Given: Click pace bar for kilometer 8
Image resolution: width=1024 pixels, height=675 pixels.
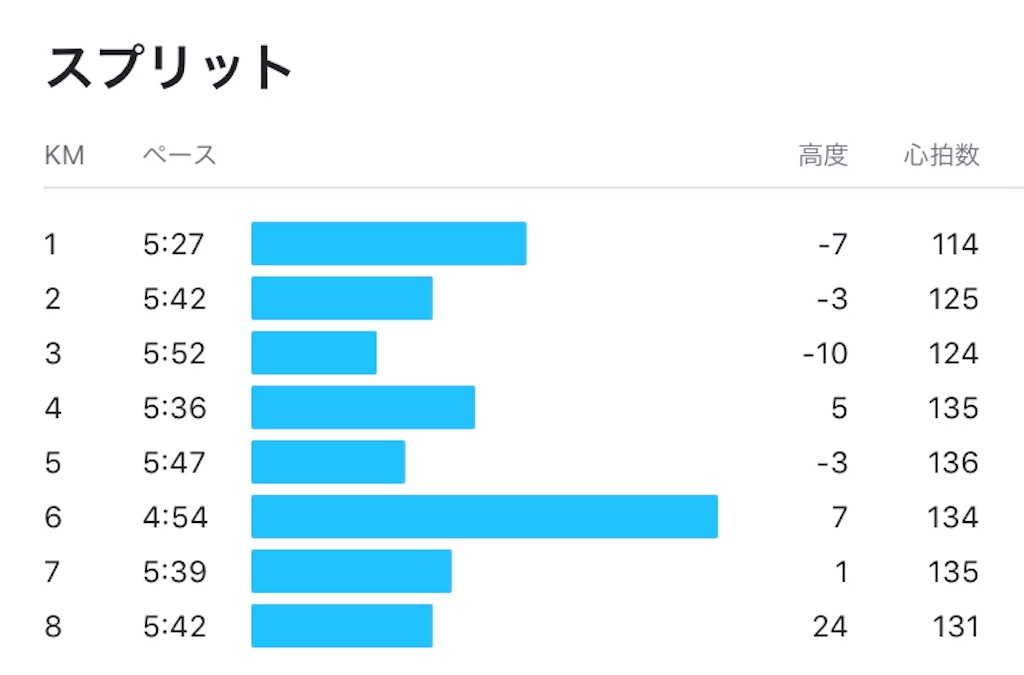Looking at the screenshot, I should point(342,625).
